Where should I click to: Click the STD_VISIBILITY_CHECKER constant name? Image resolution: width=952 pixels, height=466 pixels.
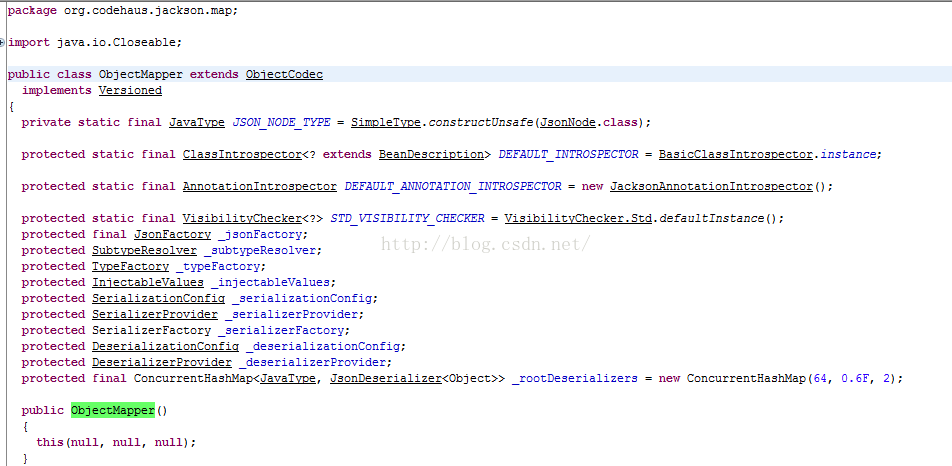click(x=407, y=218)
